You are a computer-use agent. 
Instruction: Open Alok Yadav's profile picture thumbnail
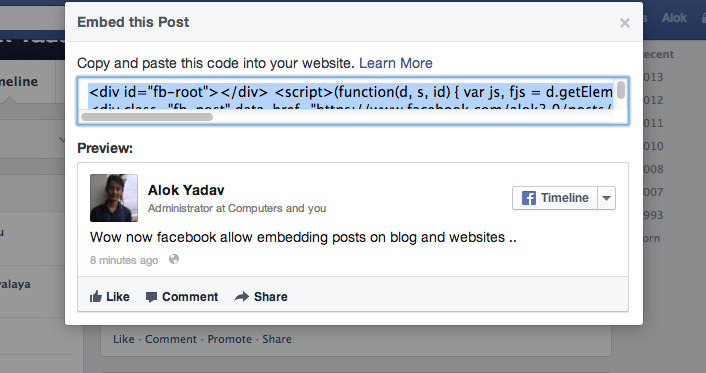click(114, 198)
